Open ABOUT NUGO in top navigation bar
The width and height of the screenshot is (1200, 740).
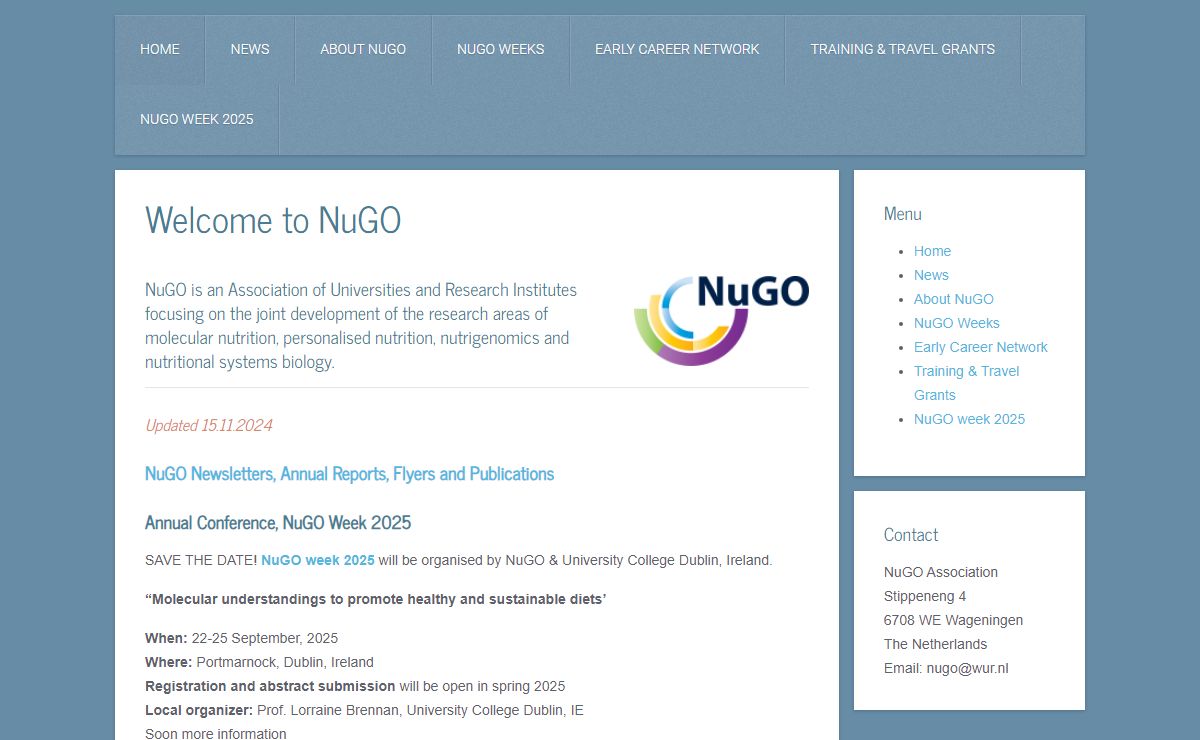[x=363, y=49]
